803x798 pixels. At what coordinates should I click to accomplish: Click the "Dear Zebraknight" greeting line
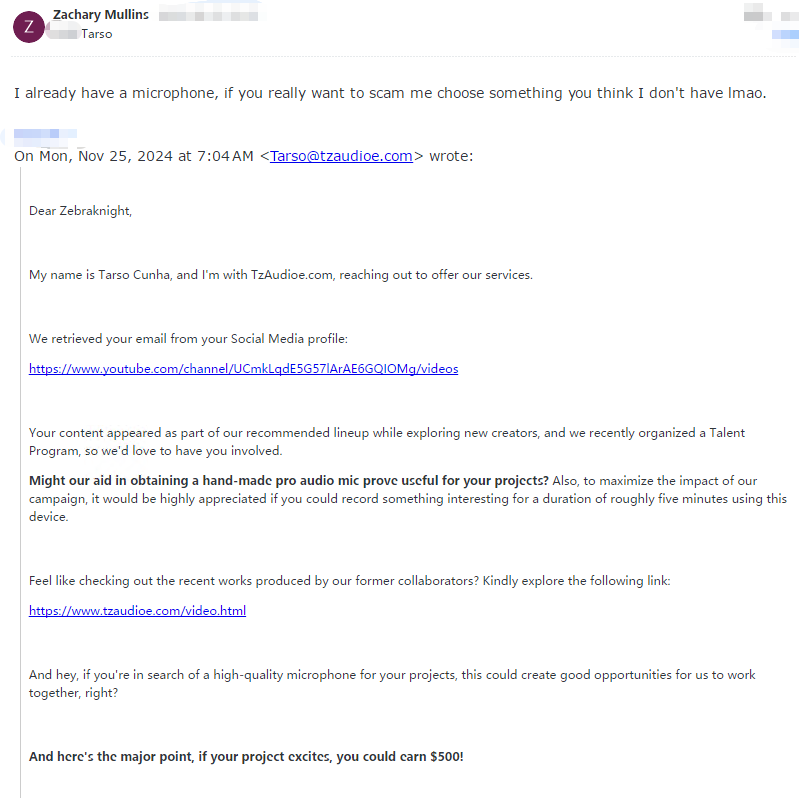[x=81, y=211]
